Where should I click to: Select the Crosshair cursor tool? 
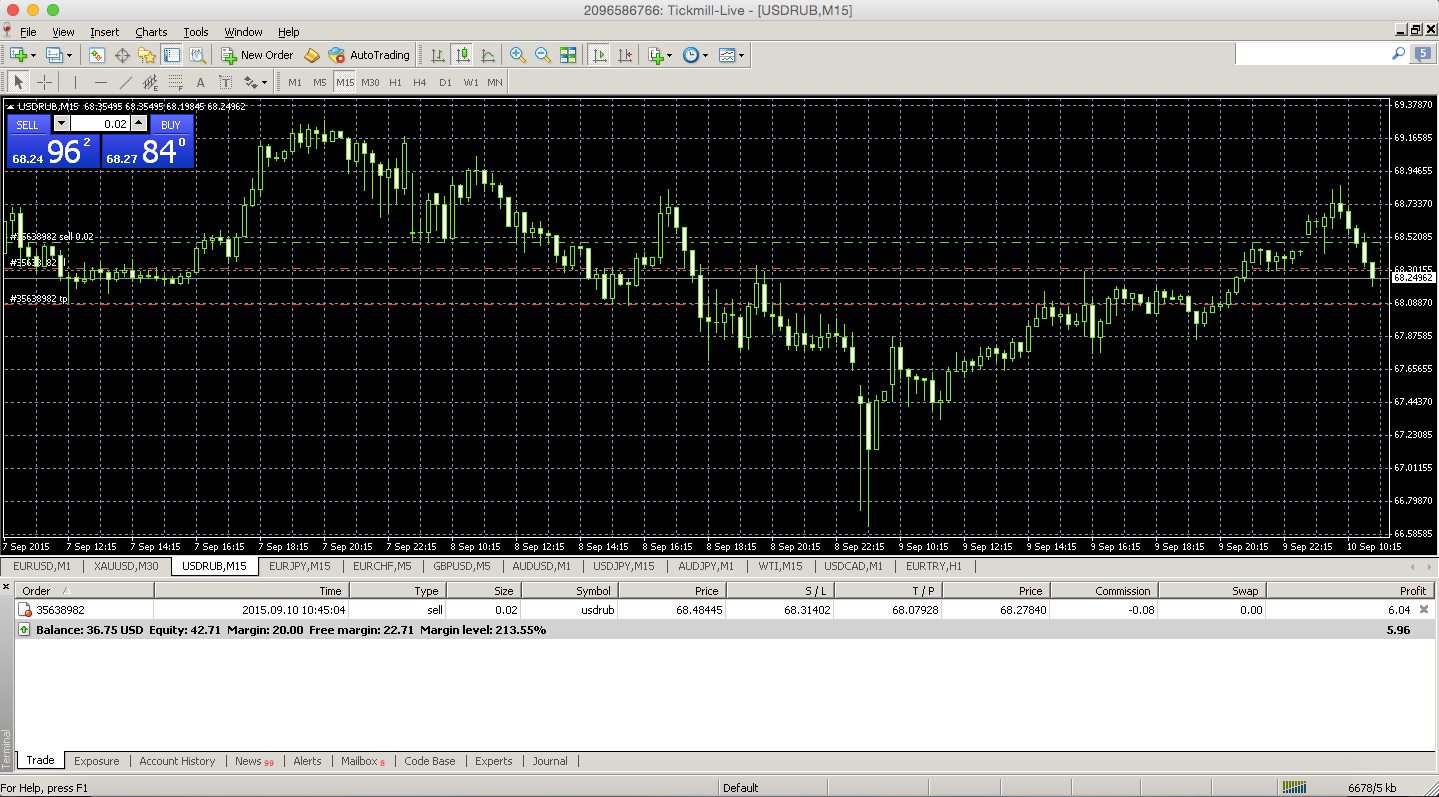[45, 82]
